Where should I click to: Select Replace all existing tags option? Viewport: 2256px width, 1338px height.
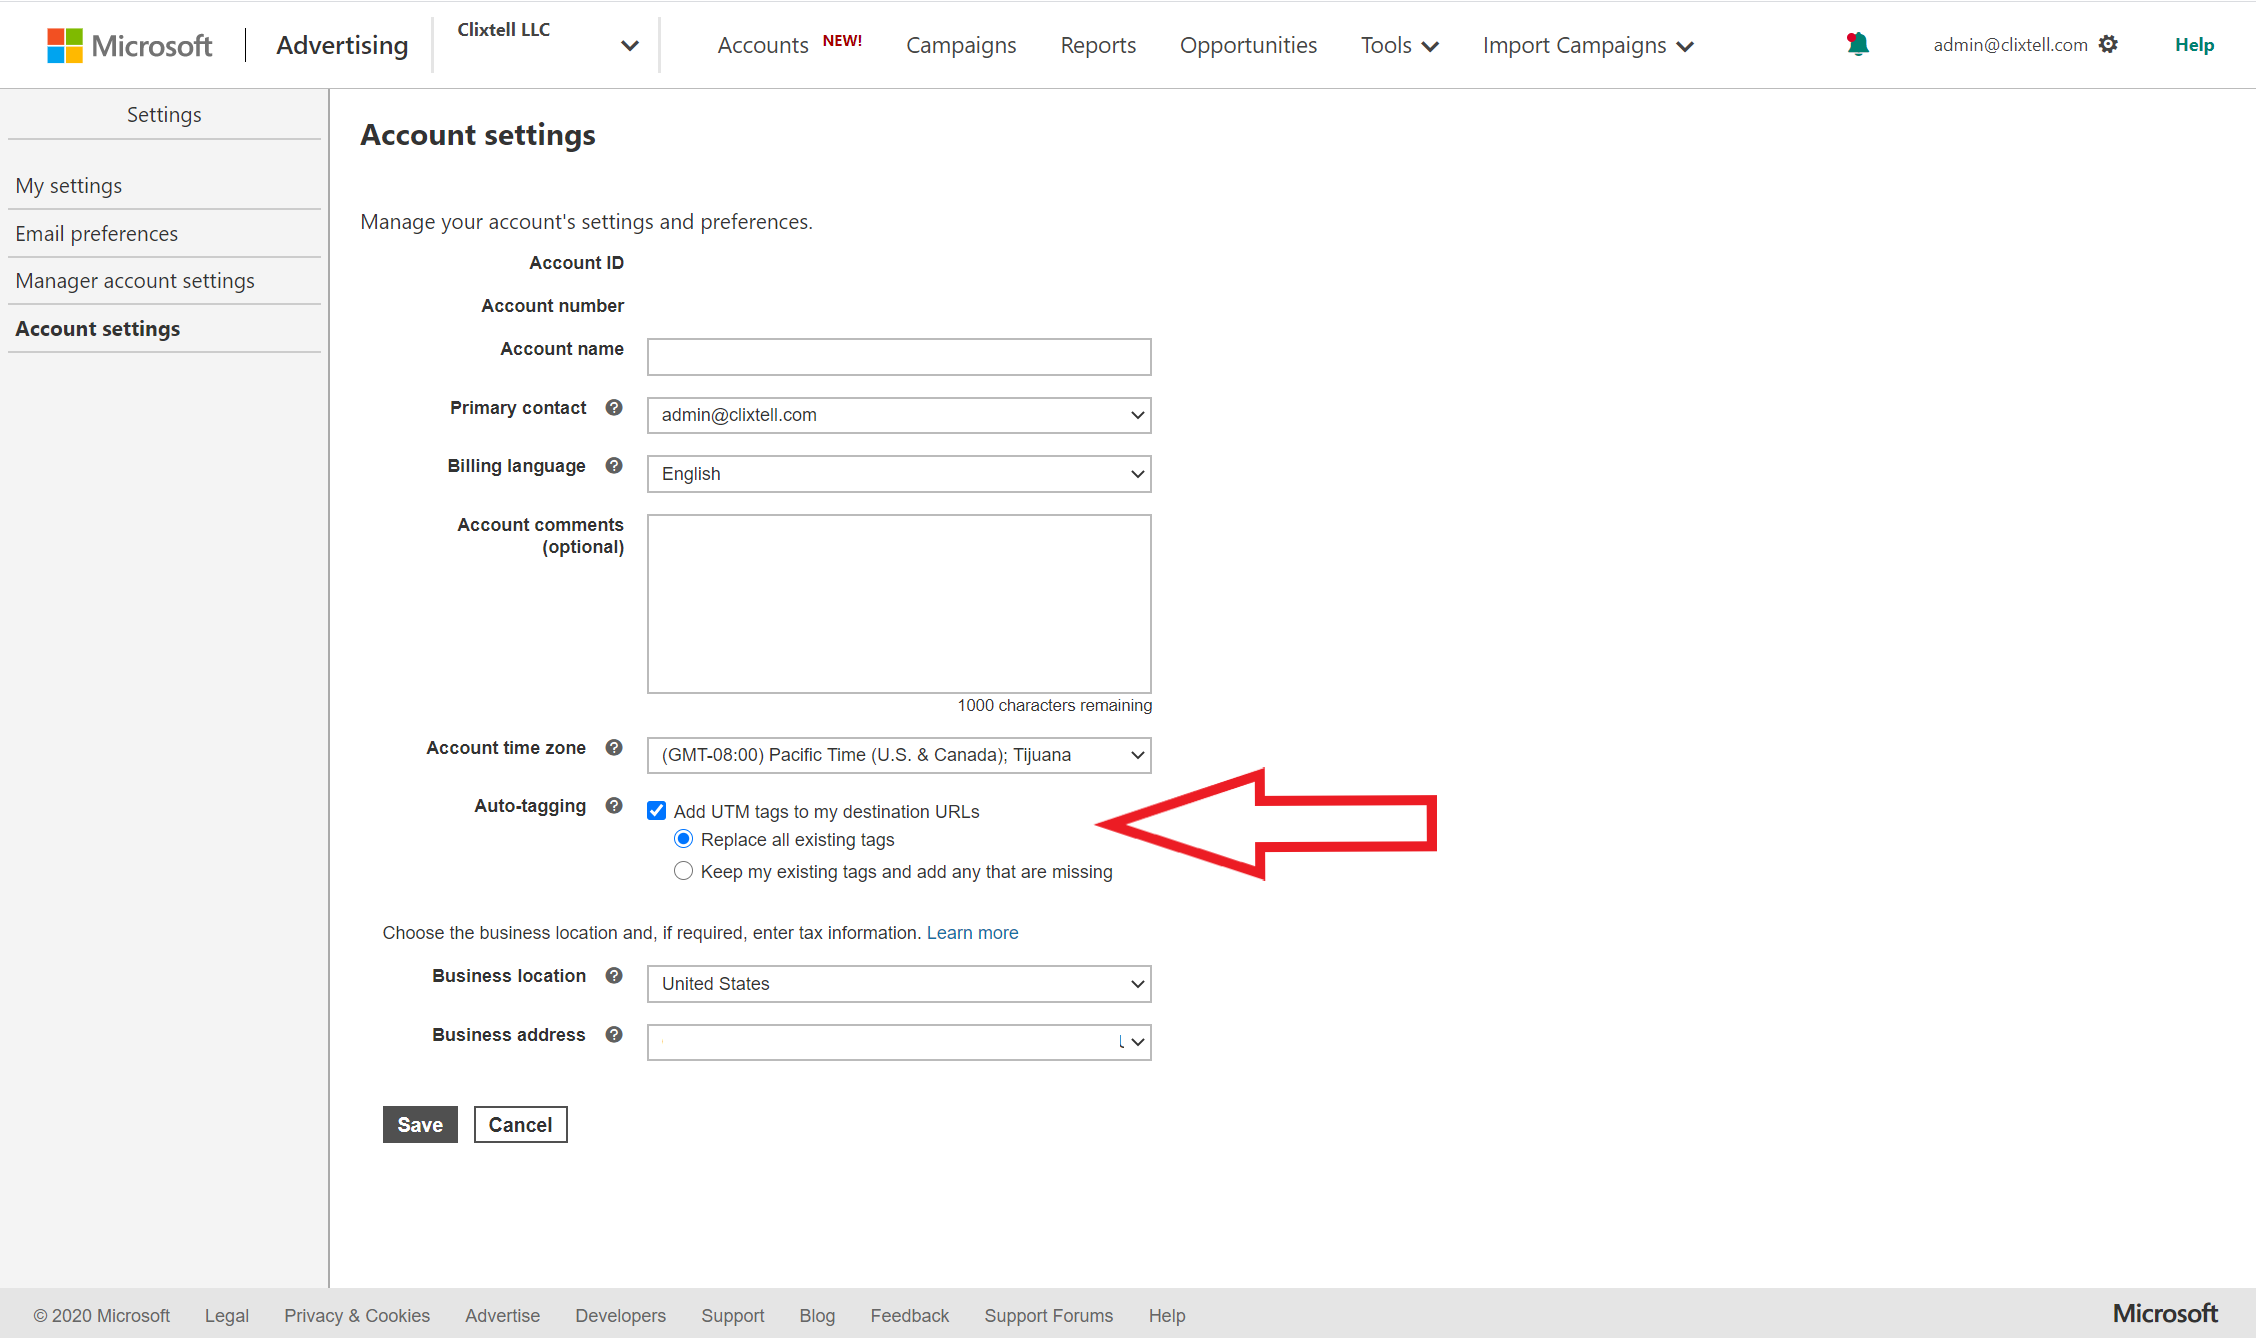coord(683,838)
